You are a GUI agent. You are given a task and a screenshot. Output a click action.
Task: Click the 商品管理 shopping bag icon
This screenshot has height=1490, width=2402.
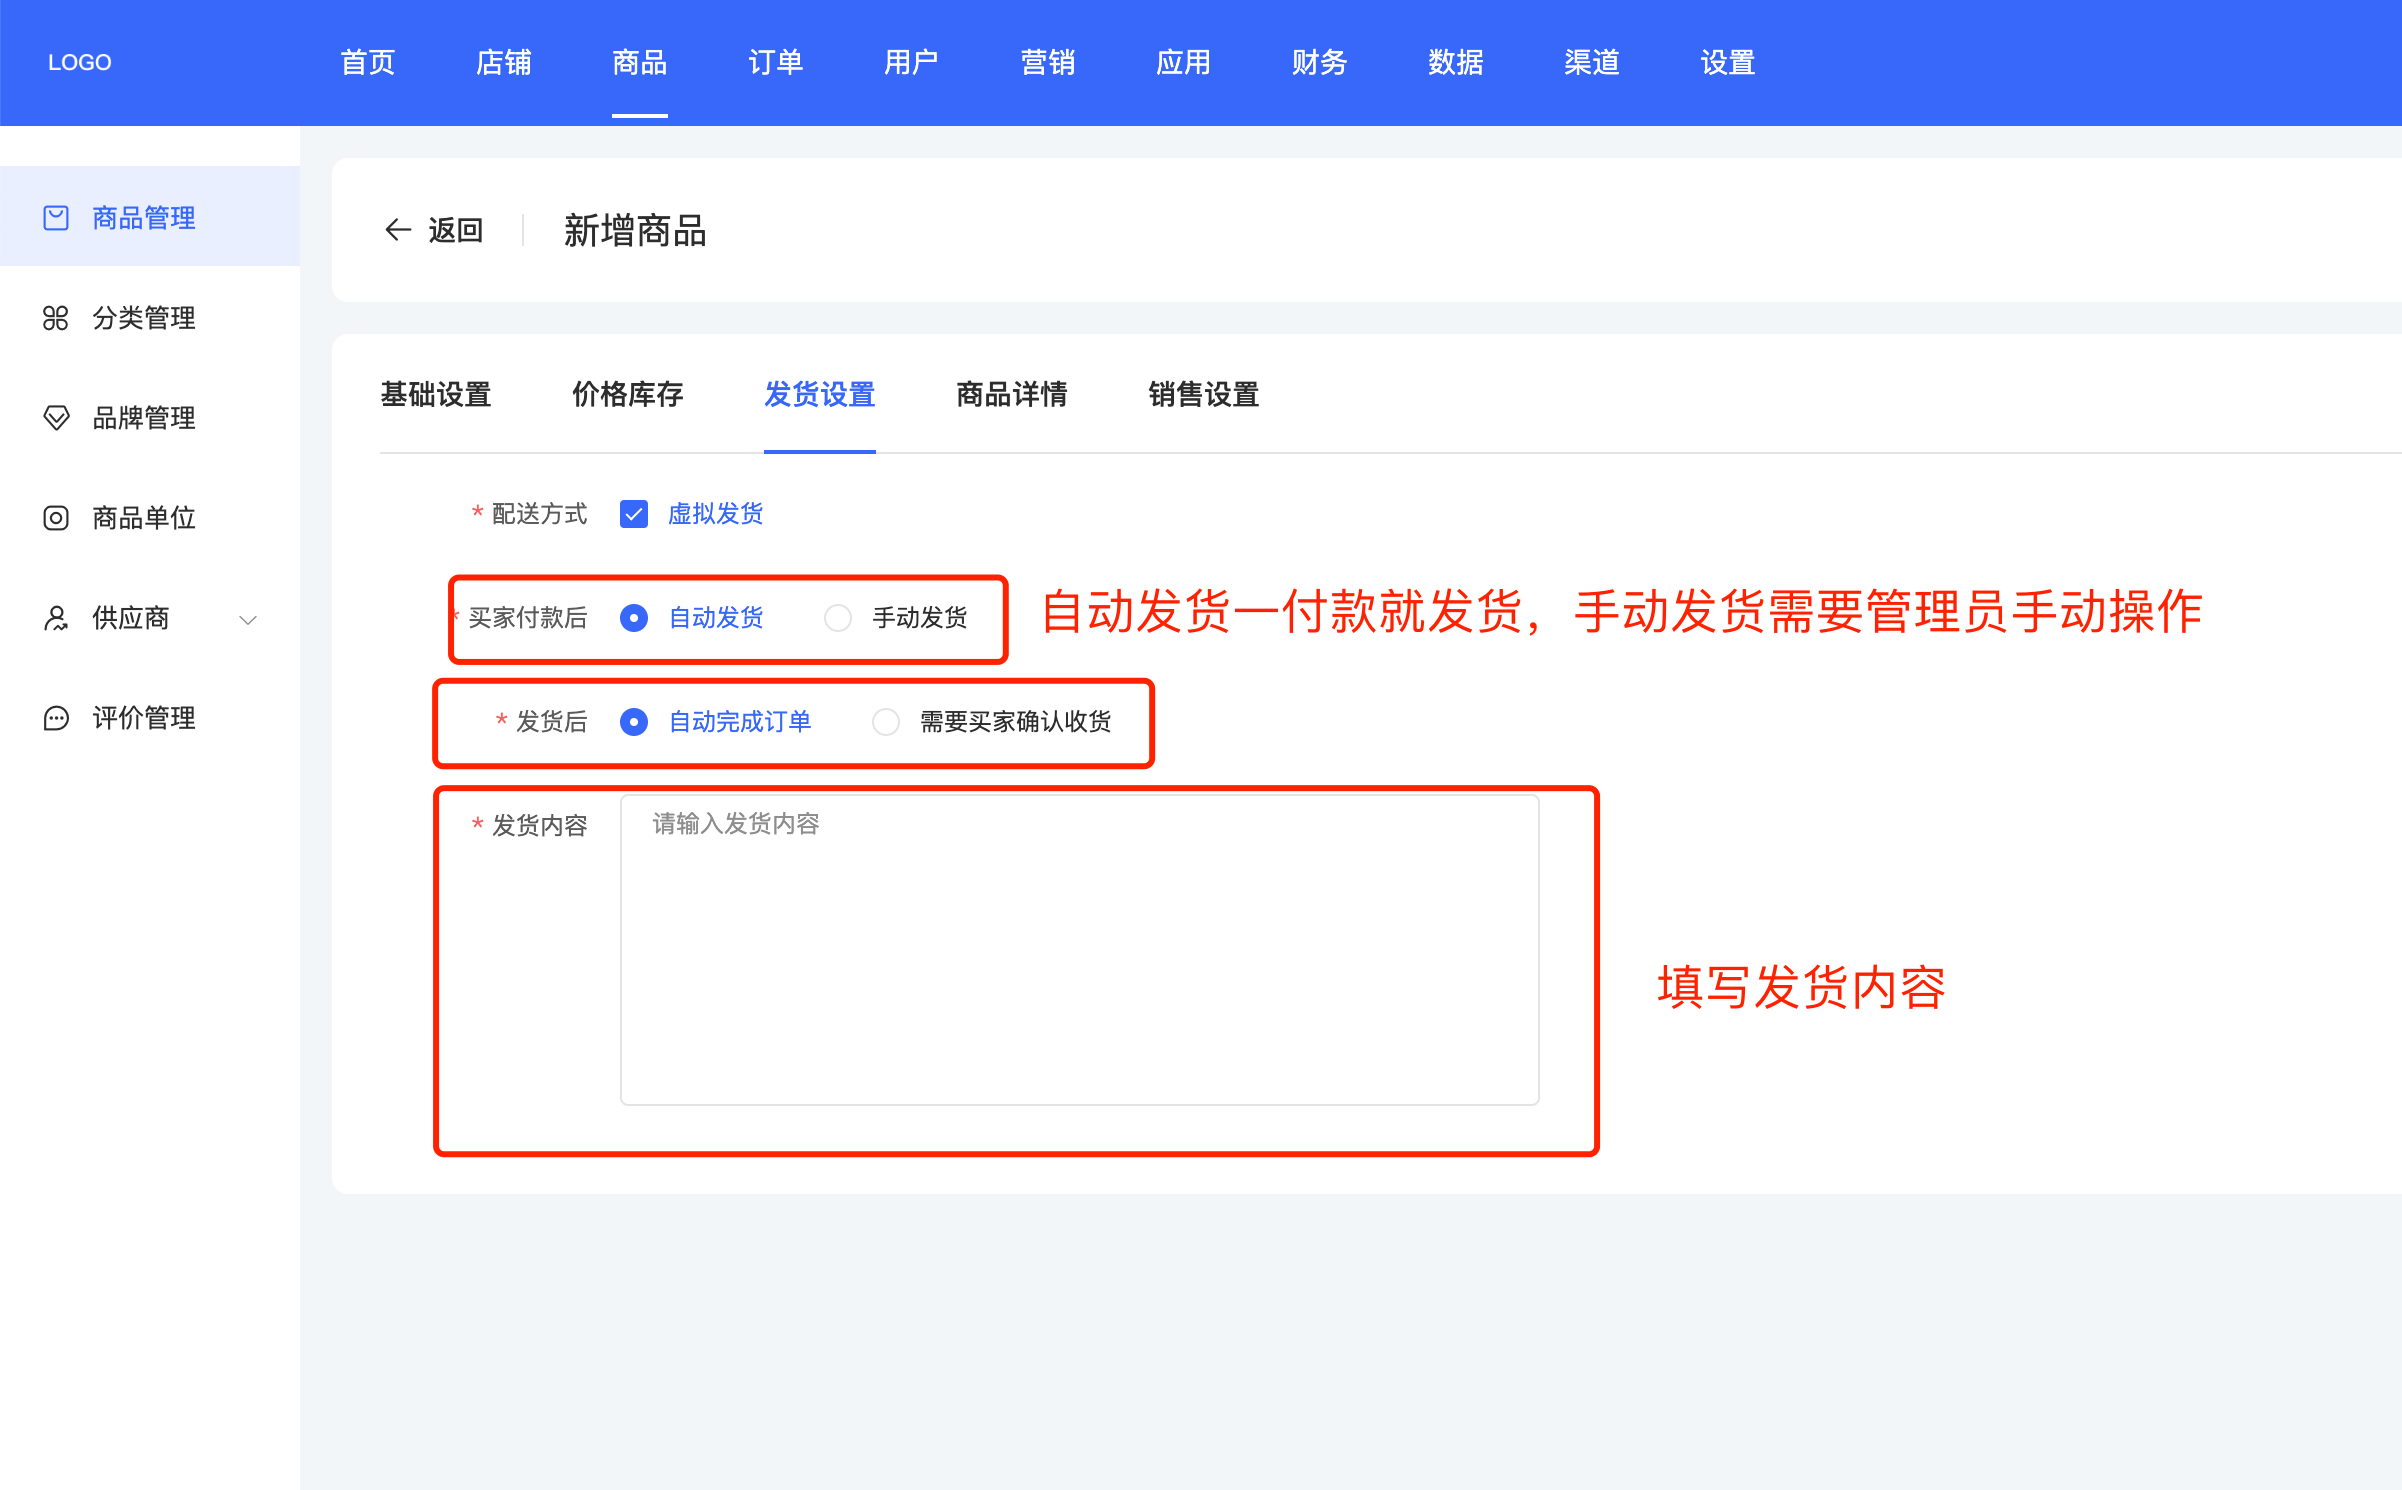(56, 218)
